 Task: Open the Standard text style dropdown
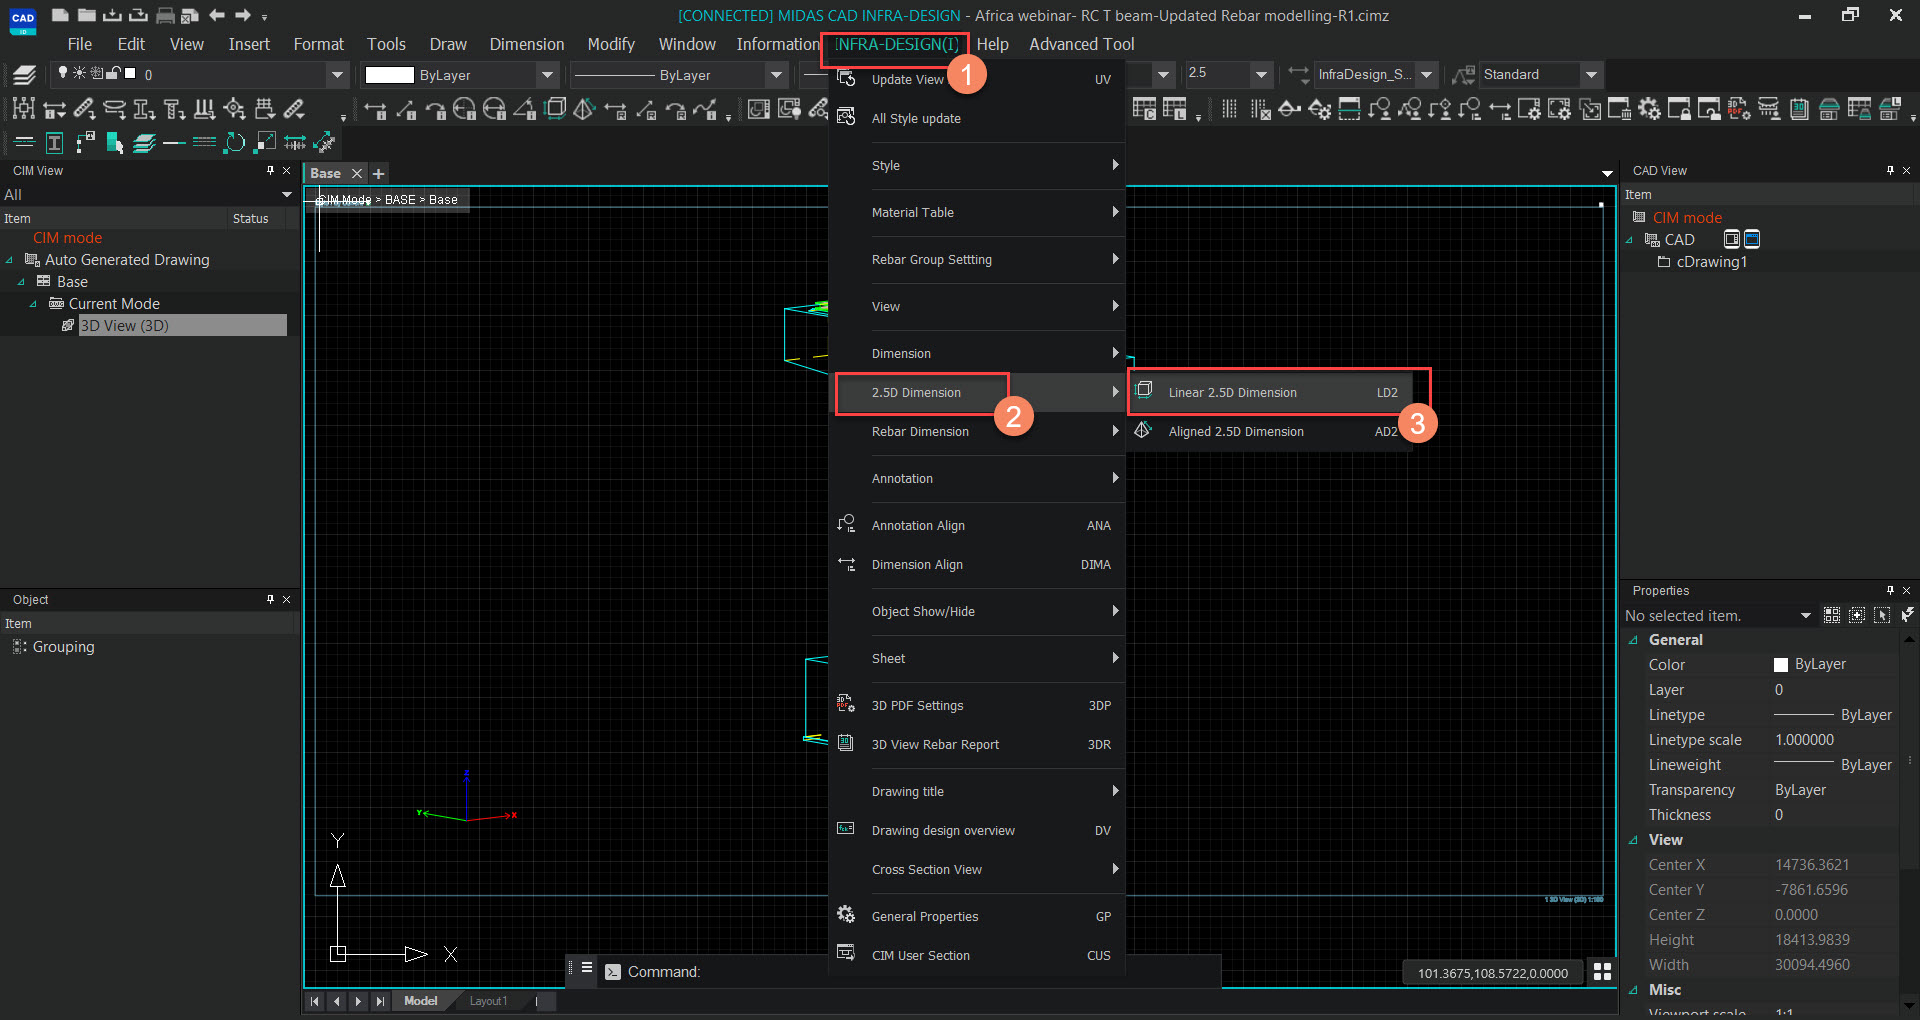click(1591, 75)
